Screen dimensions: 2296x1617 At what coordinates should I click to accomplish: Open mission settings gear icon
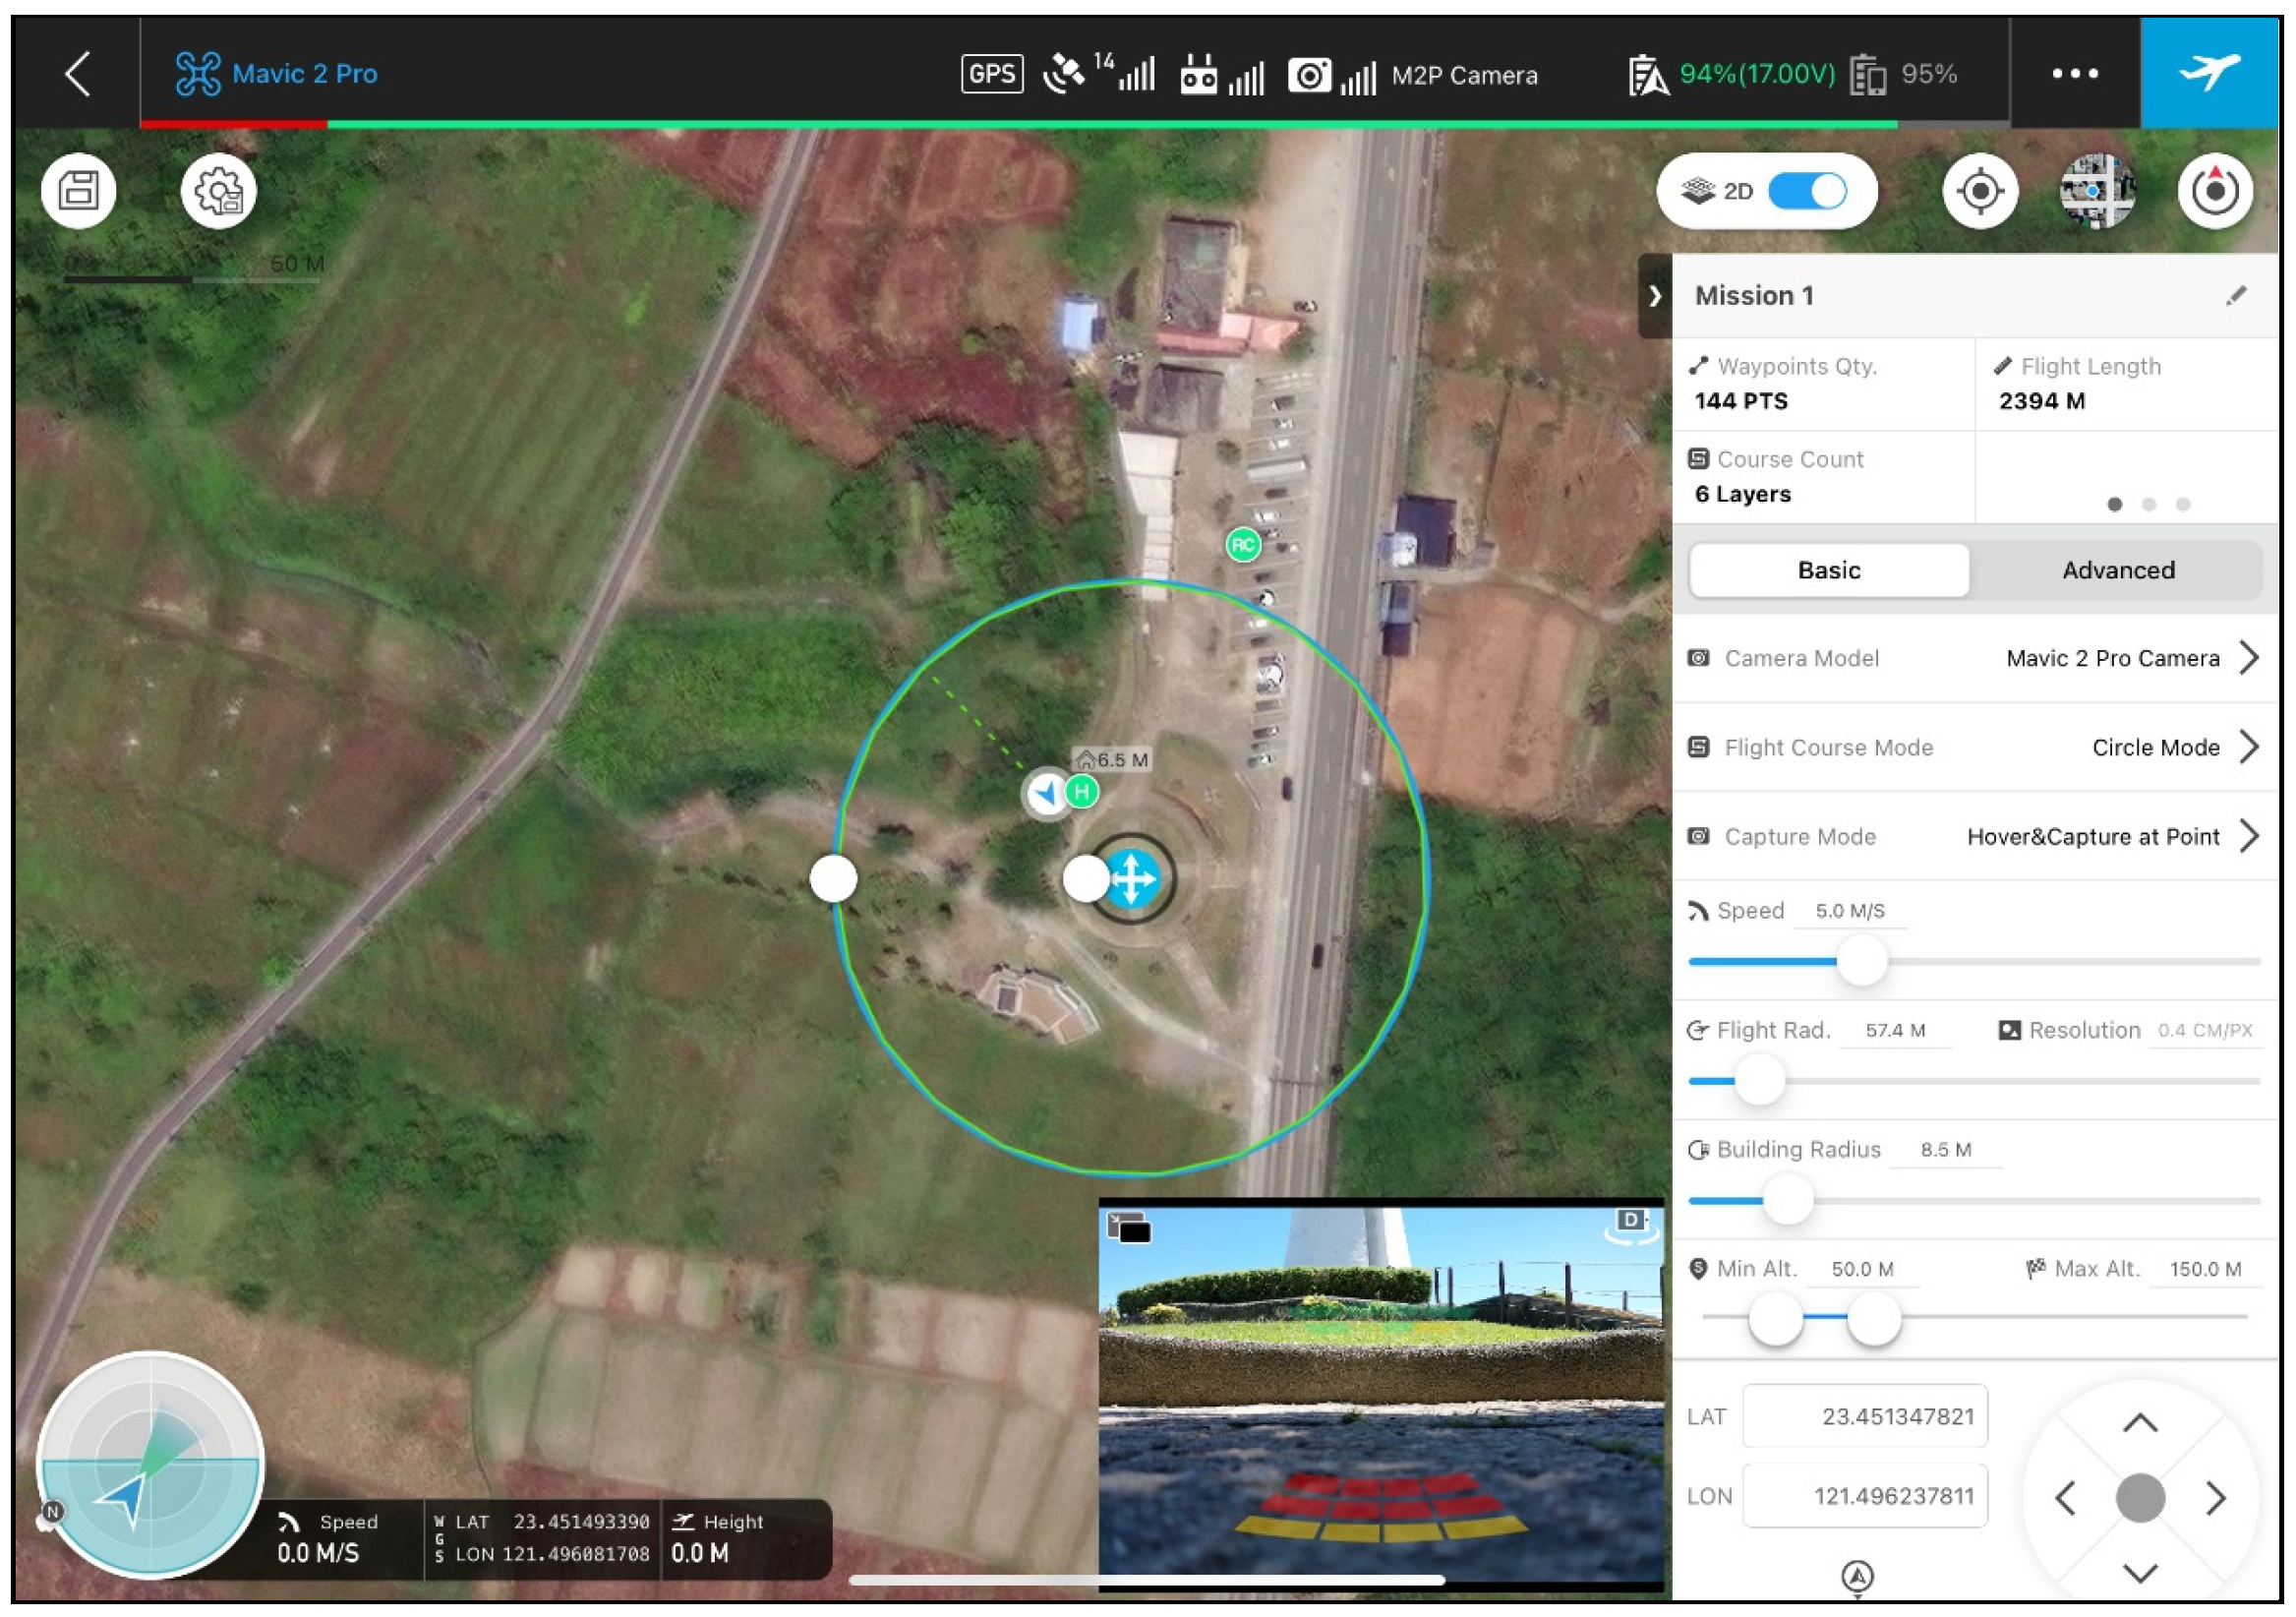(x=218, y=191)
